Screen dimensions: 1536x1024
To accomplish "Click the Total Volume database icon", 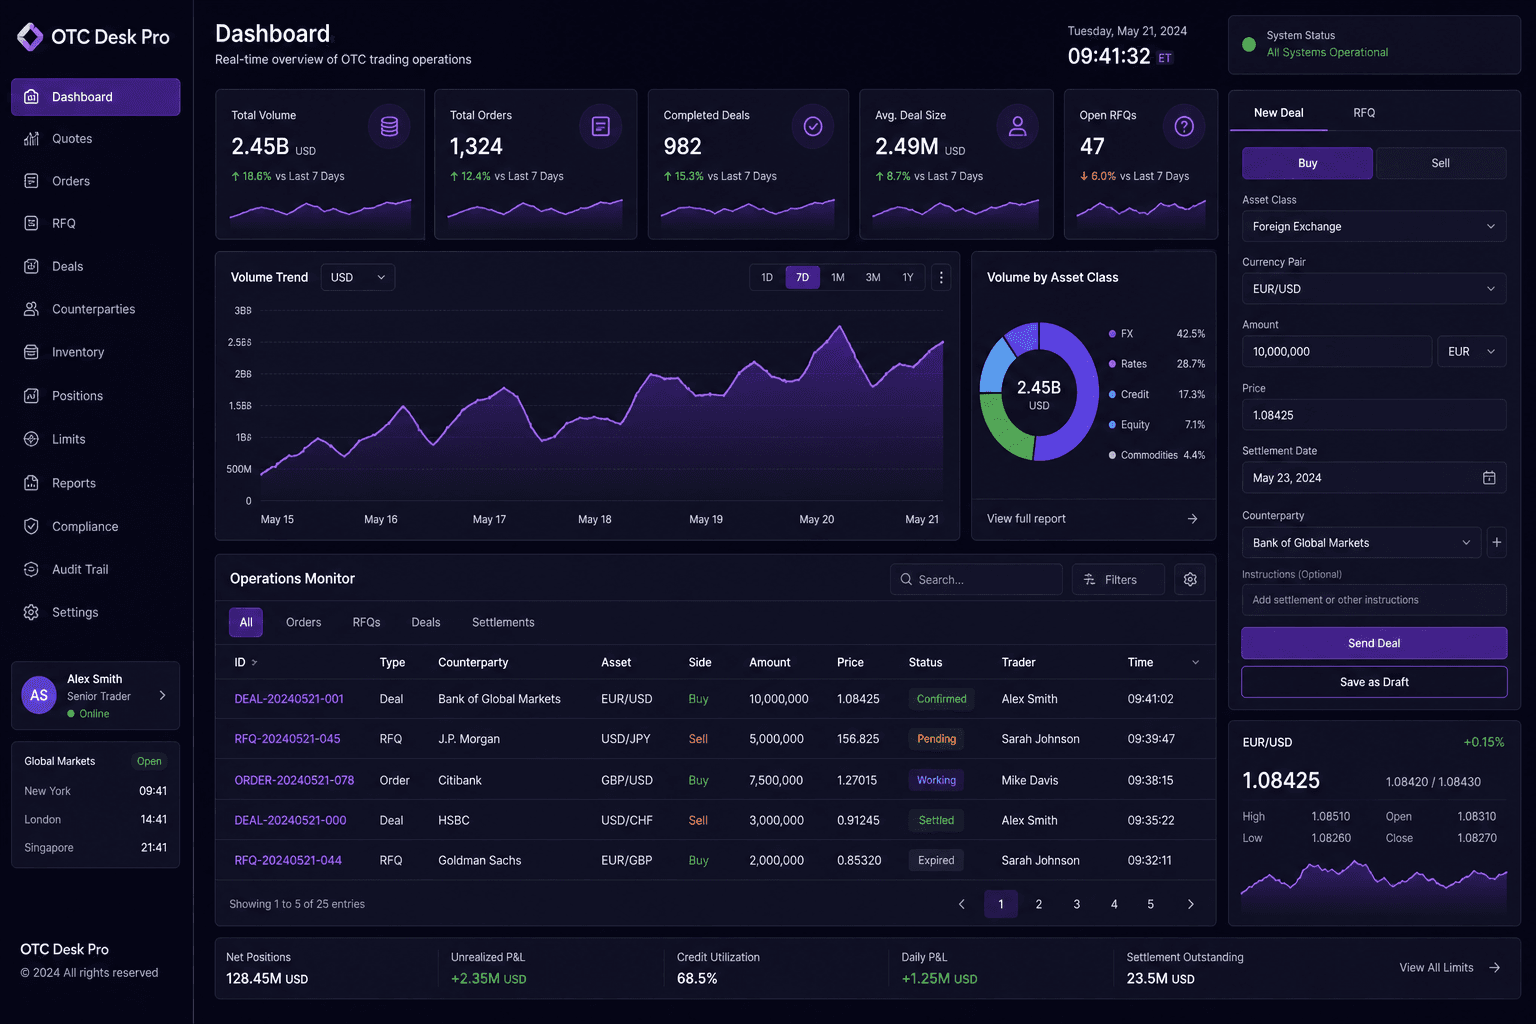I will pyautogui.click(x=389, y=127).
